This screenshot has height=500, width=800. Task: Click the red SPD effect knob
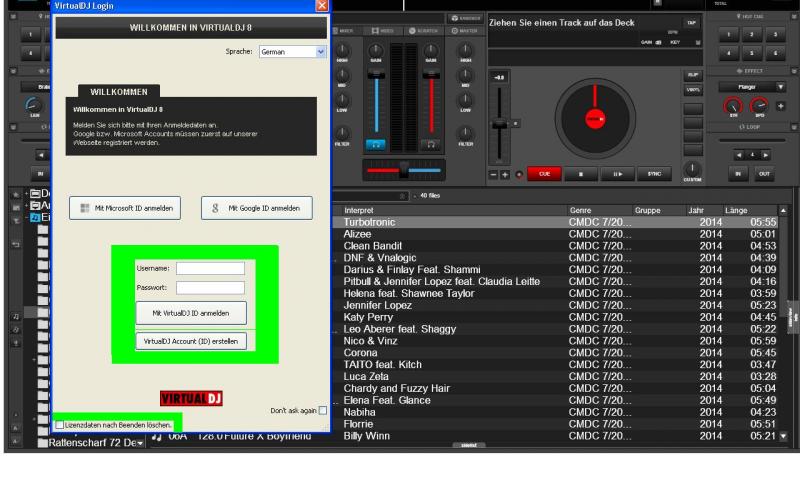[759, 106]
